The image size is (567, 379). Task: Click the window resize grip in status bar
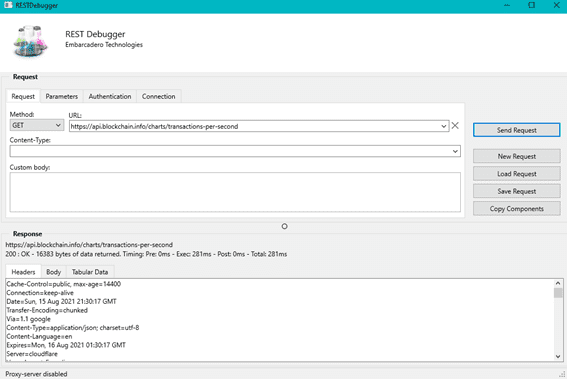562,374
